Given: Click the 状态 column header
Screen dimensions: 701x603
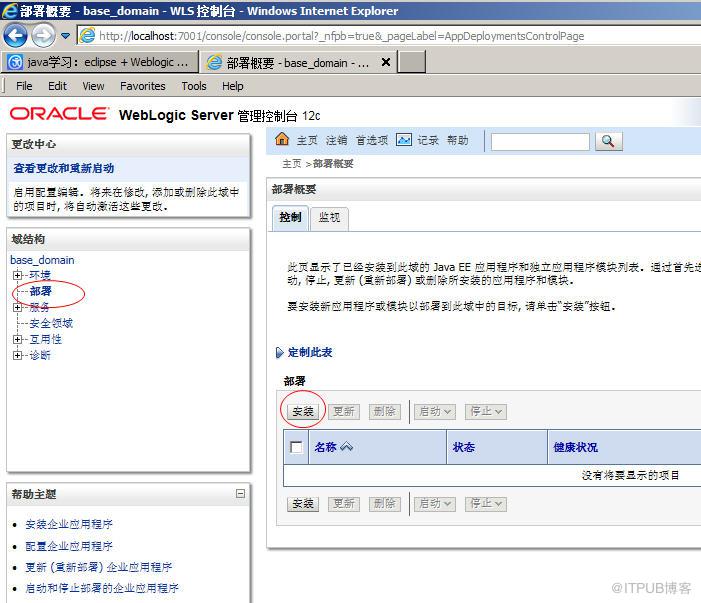Looking at the screenshot, I should [x=464, y=447].
